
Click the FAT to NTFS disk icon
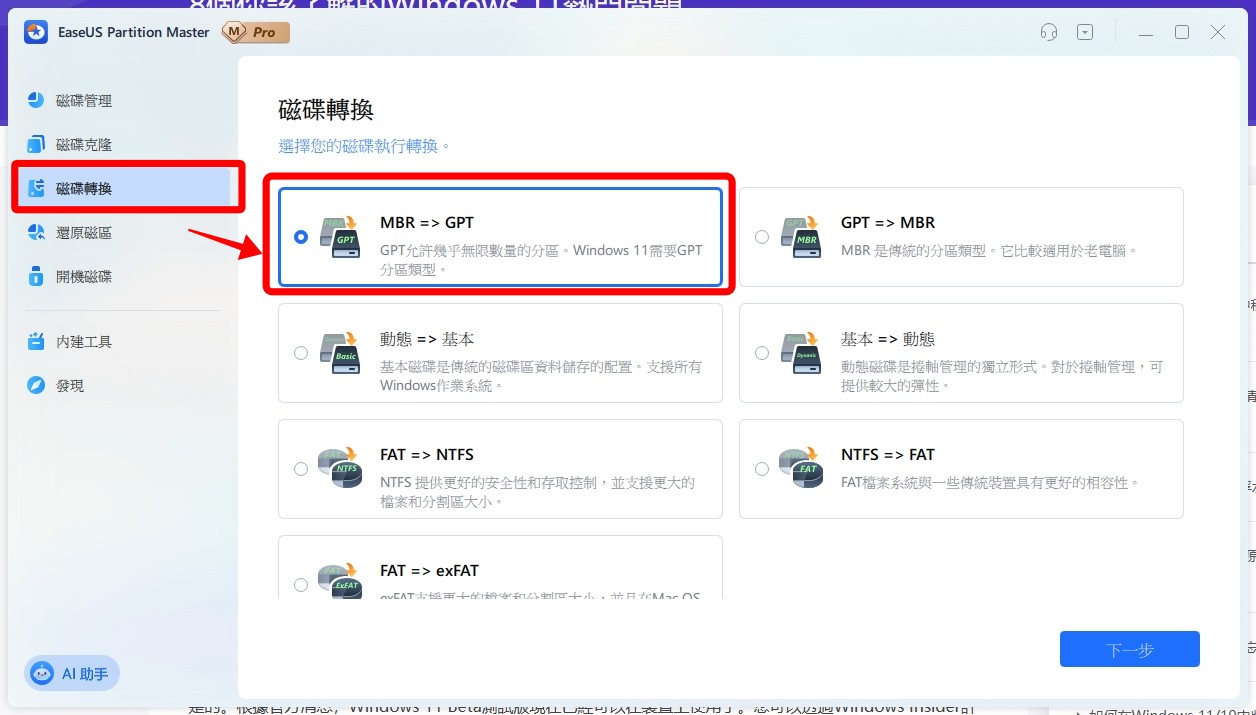tap(339, 469)
